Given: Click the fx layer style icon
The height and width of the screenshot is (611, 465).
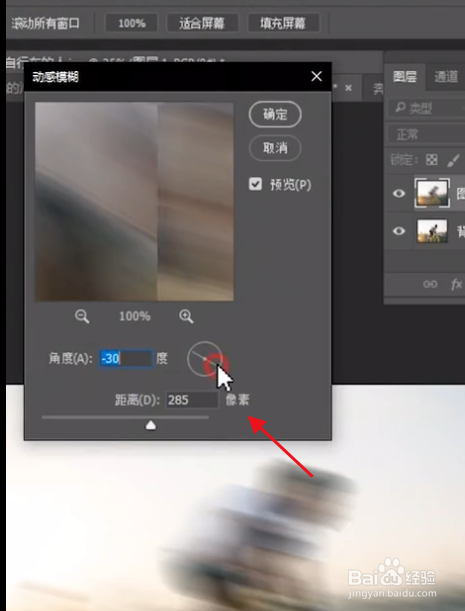Looking at the screenshot, I should coord(456,284).
